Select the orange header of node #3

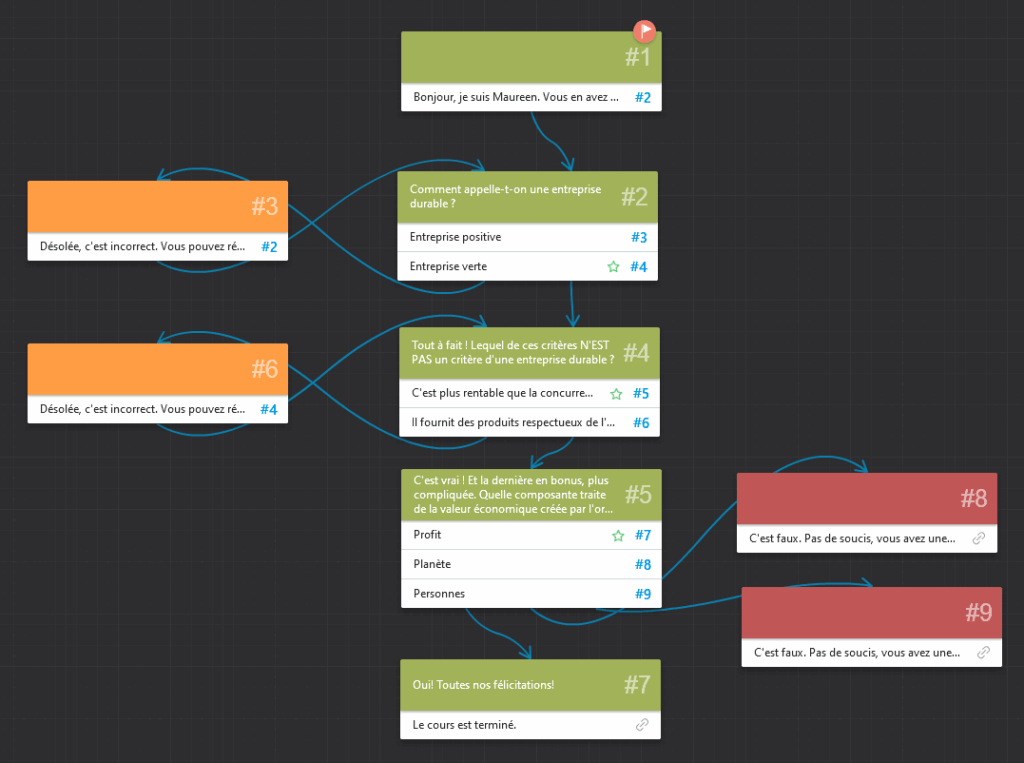point(157,207)
